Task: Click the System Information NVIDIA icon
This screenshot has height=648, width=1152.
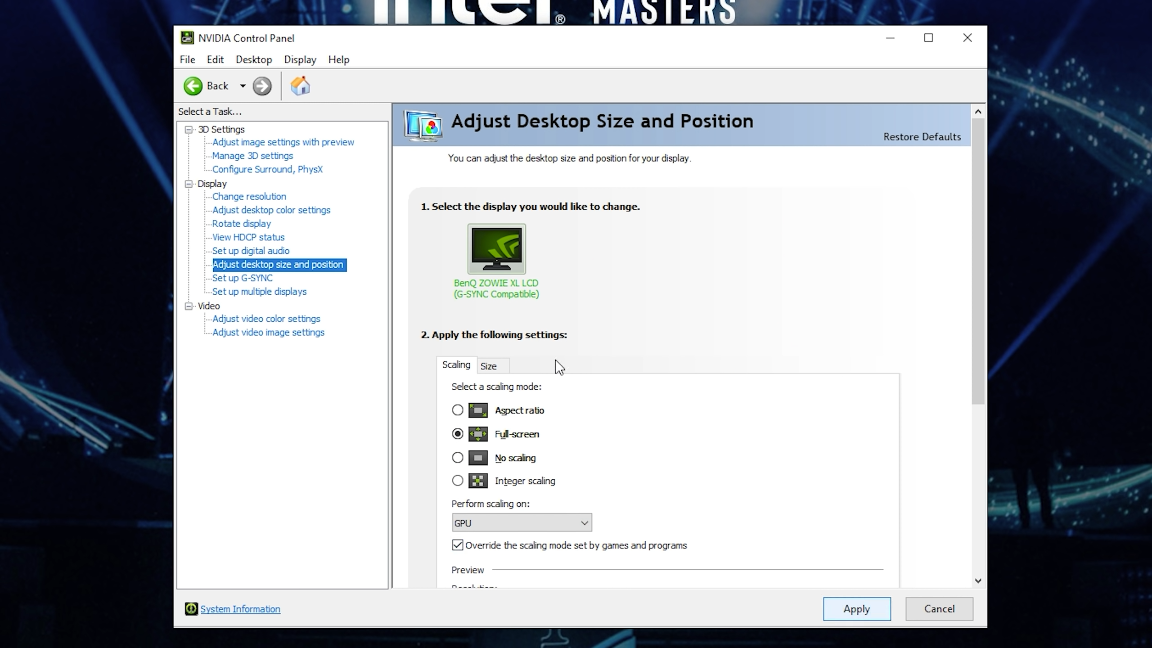Action: 191,608
